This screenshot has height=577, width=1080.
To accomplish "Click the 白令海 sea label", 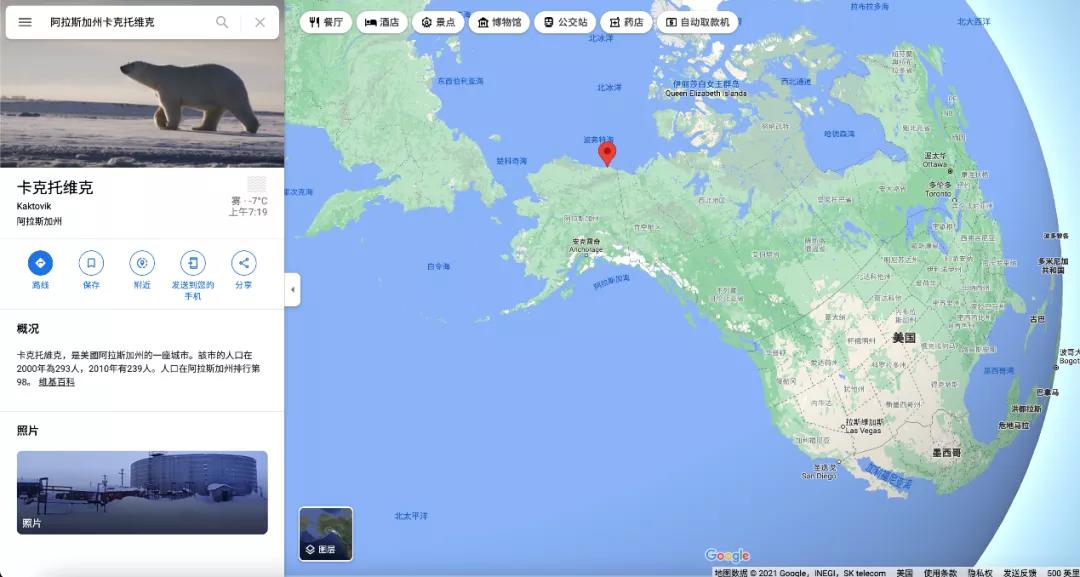I will tap(438, 266).
